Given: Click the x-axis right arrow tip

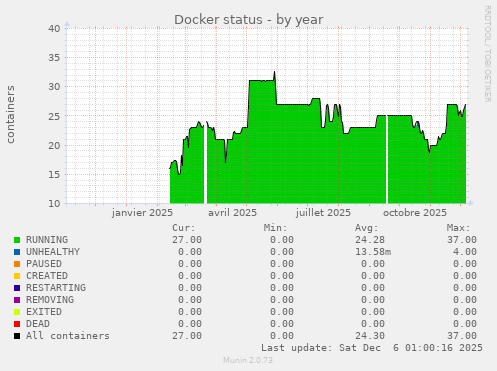Looking at the screenshot, I should point(471,203).
